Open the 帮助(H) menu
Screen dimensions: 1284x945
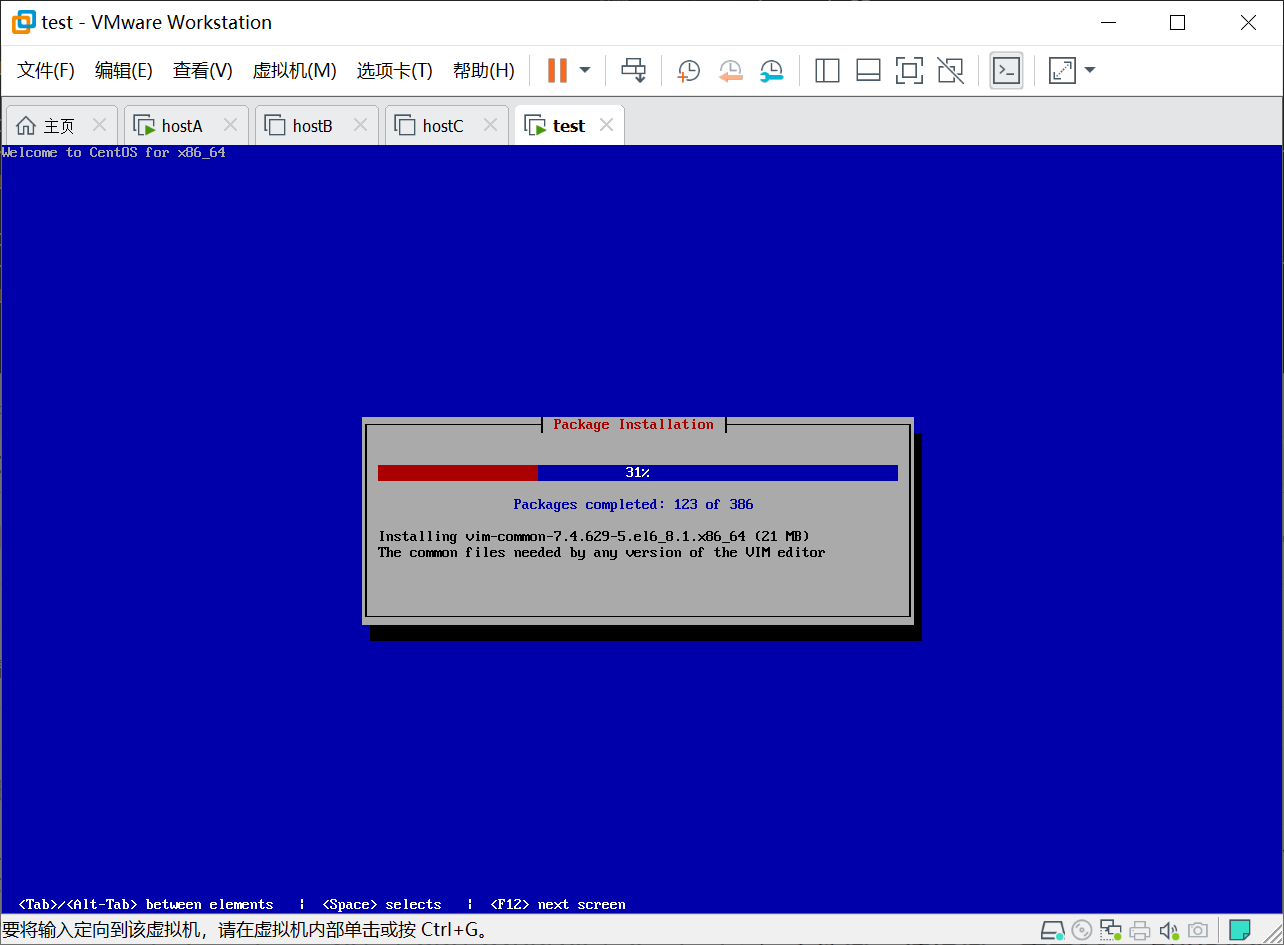click(x=483, y=70)
